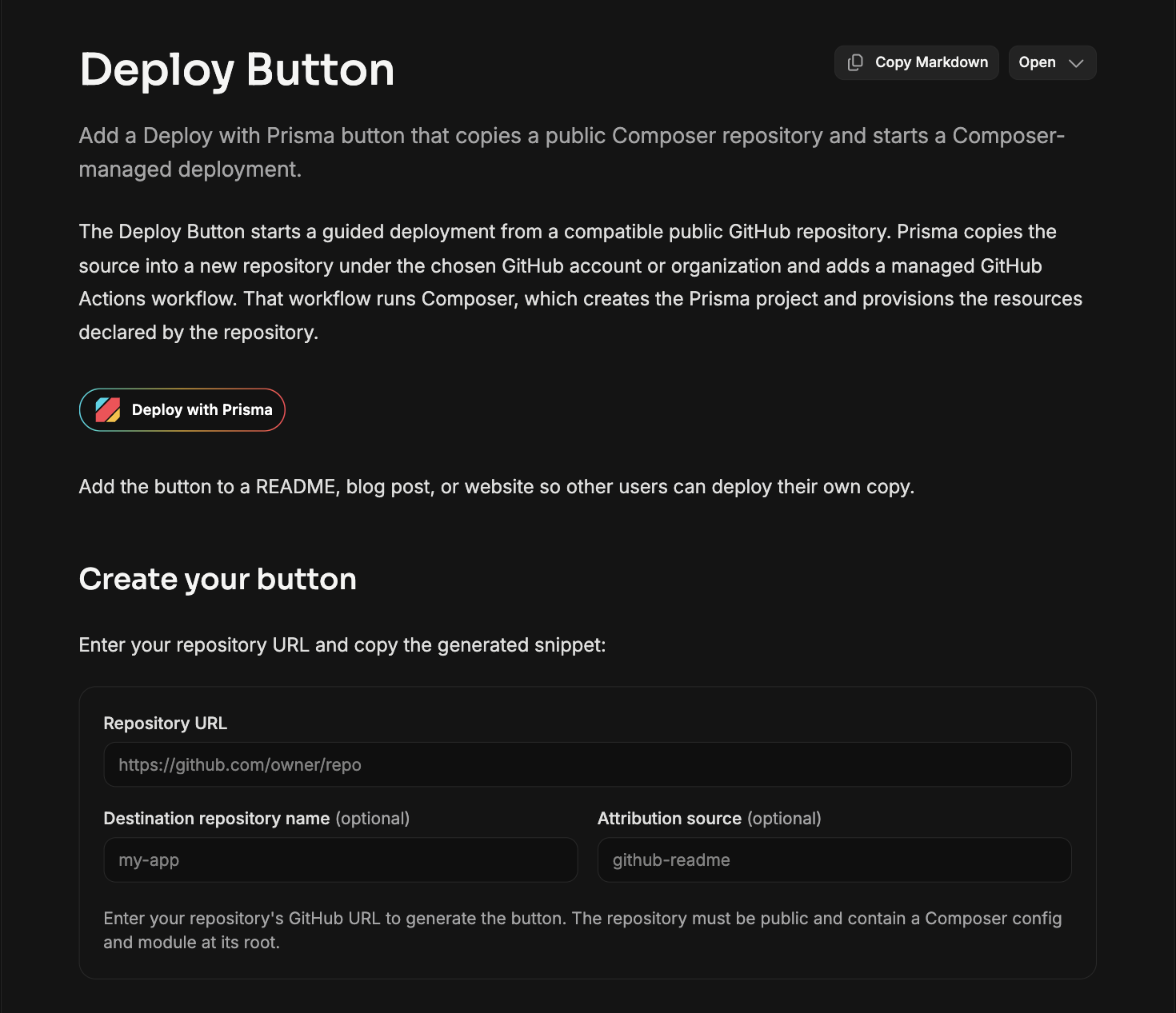
Task: Click the Destination repository name label
Action: pyautogui.click(x=217, y=818)
